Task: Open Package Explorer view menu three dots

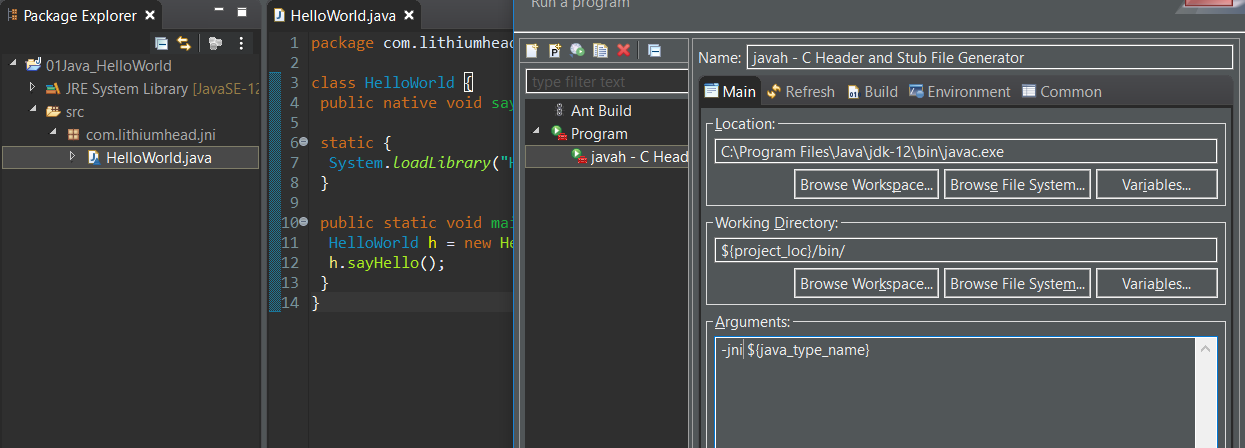Action: (241, 43)
